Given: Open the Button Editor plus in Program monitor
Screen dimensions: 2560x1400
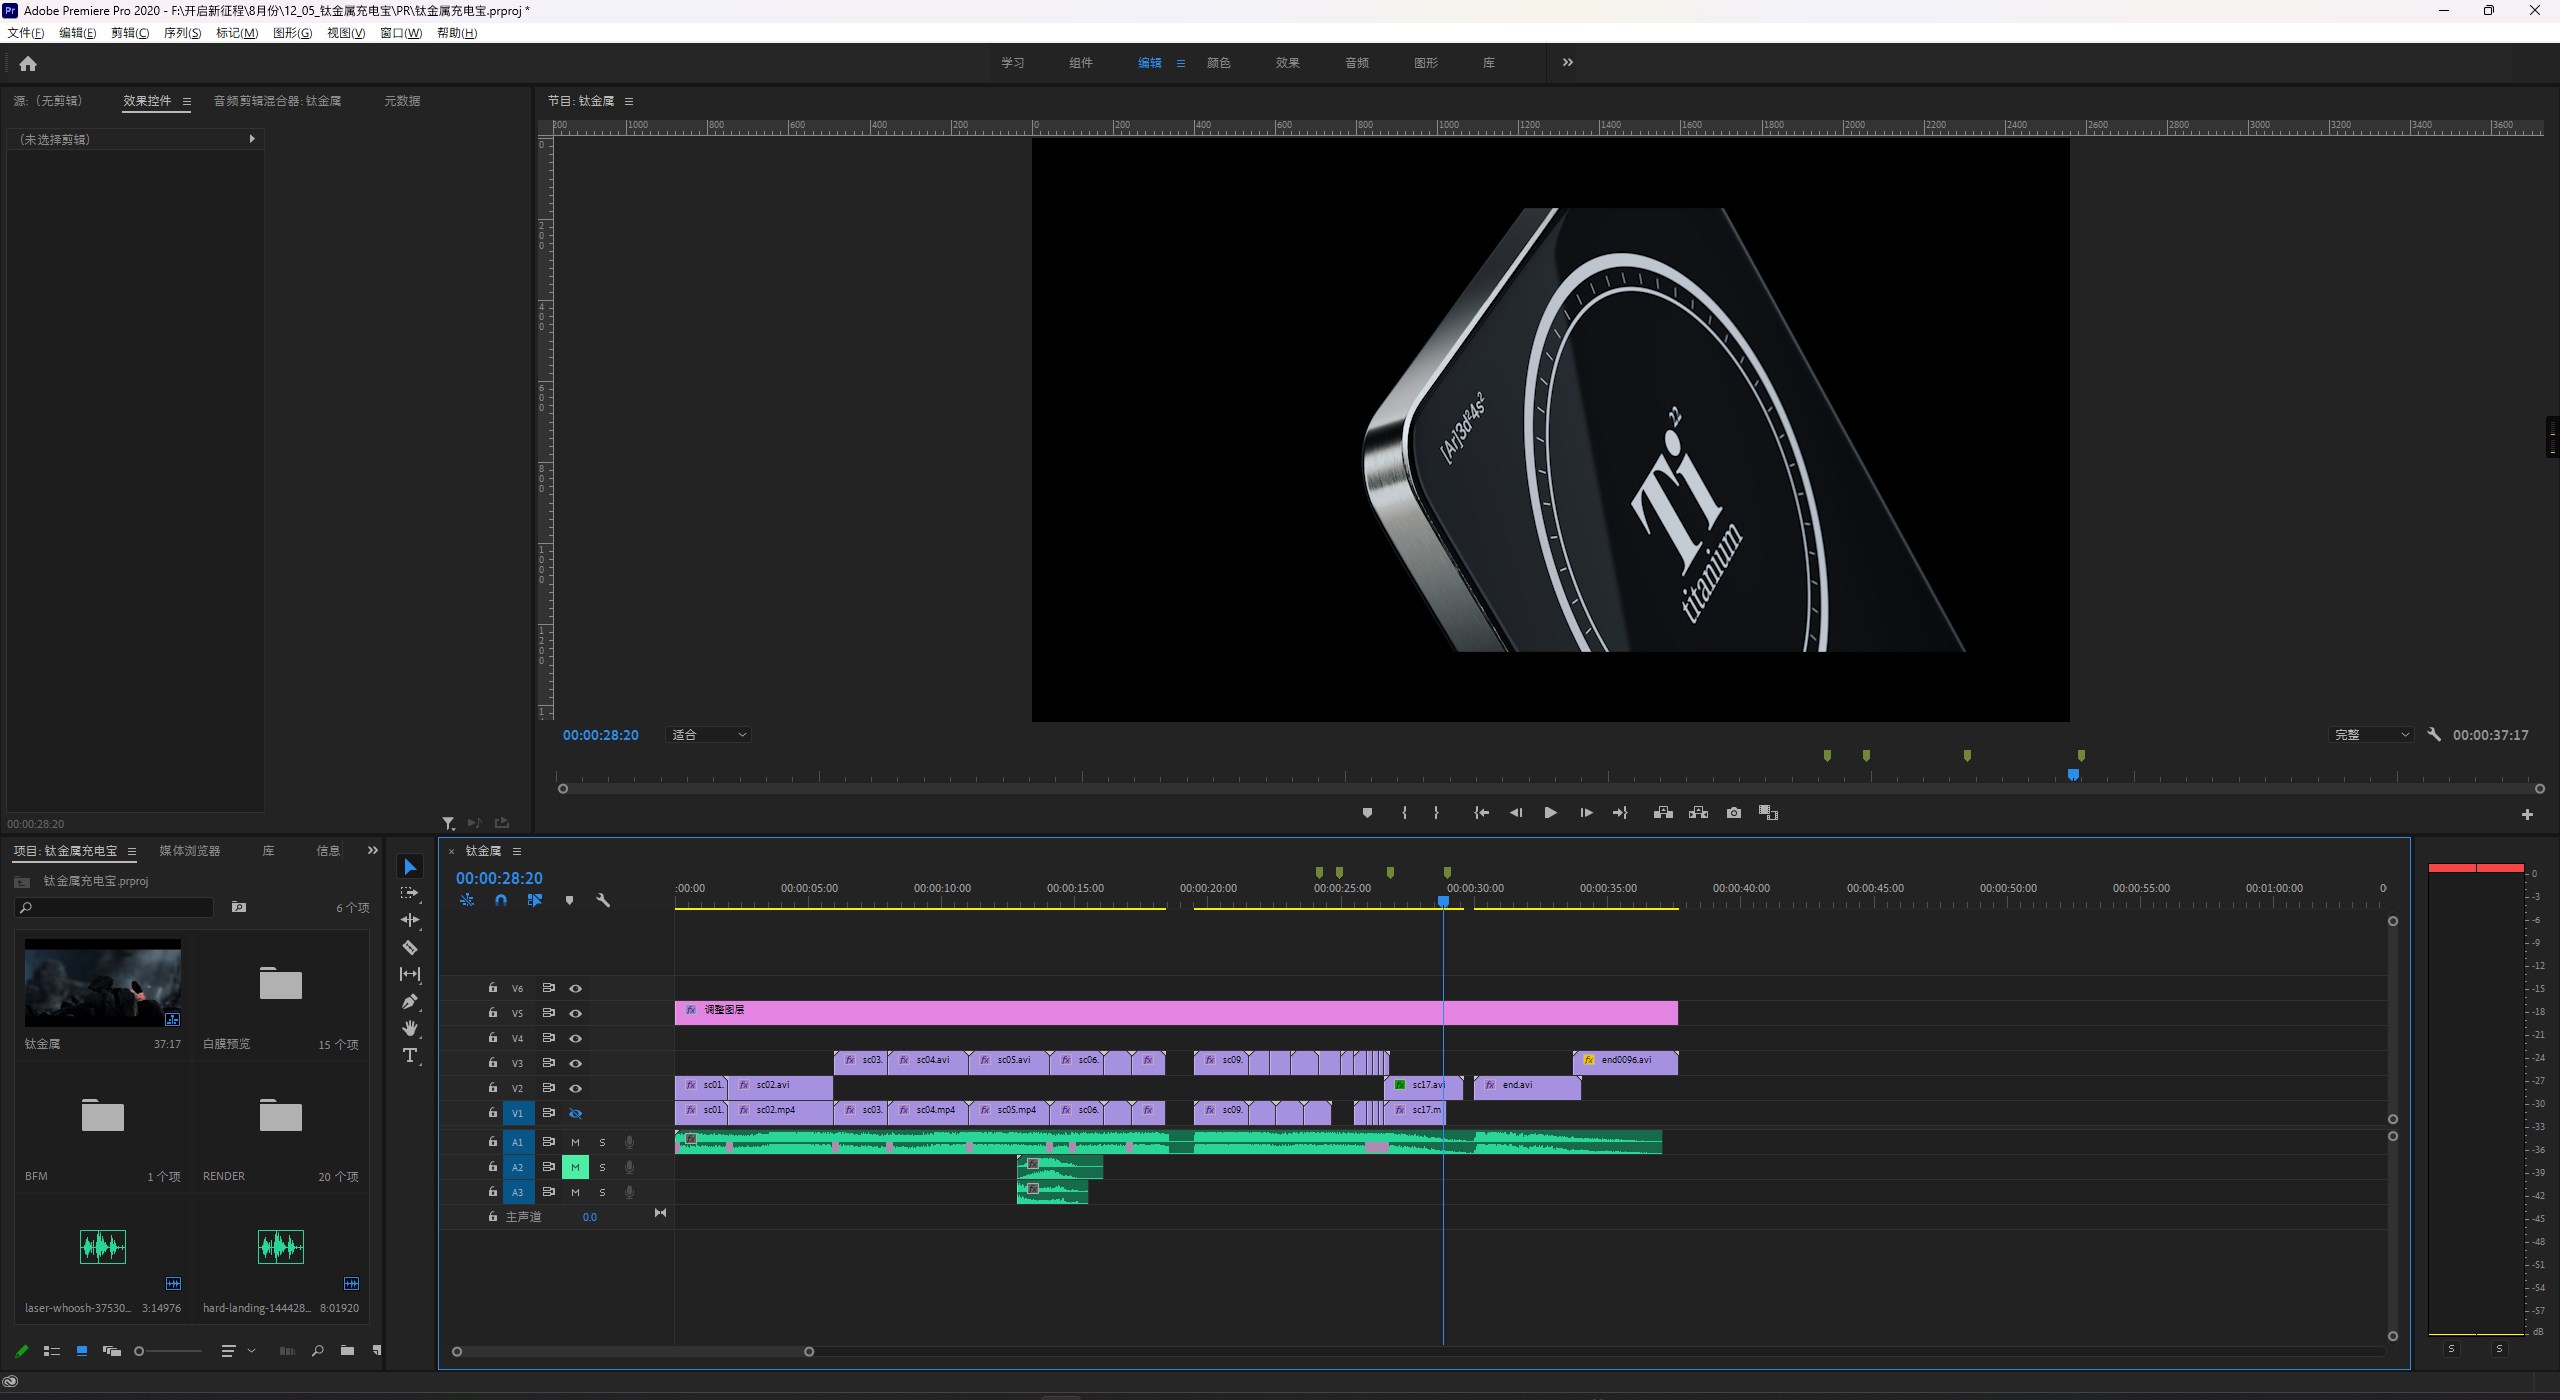Looking at the screenshot, I should click(2527, 814).
